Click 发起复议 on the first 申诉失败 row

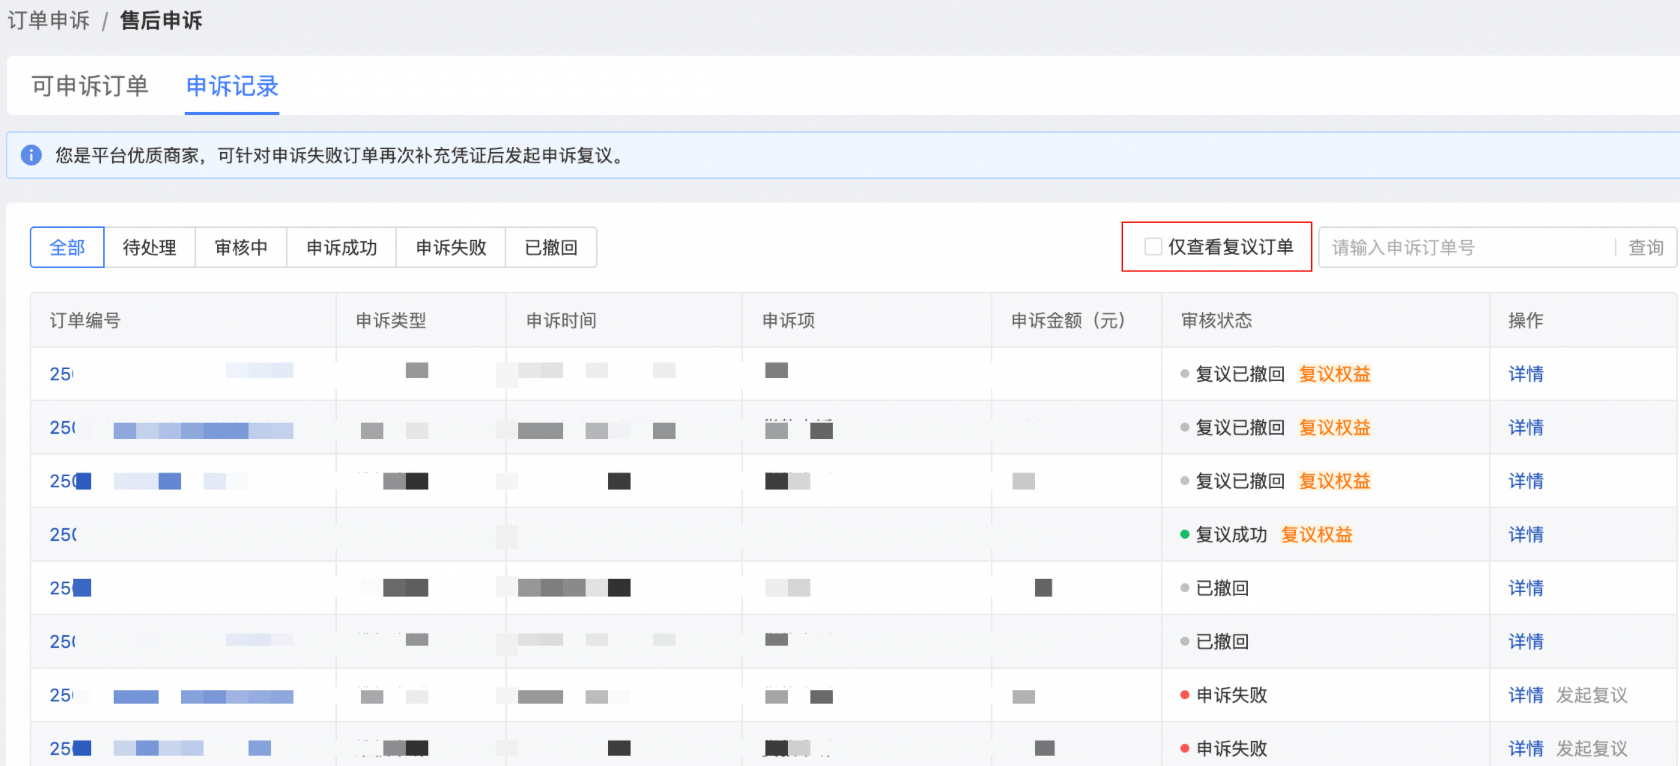1591,695
